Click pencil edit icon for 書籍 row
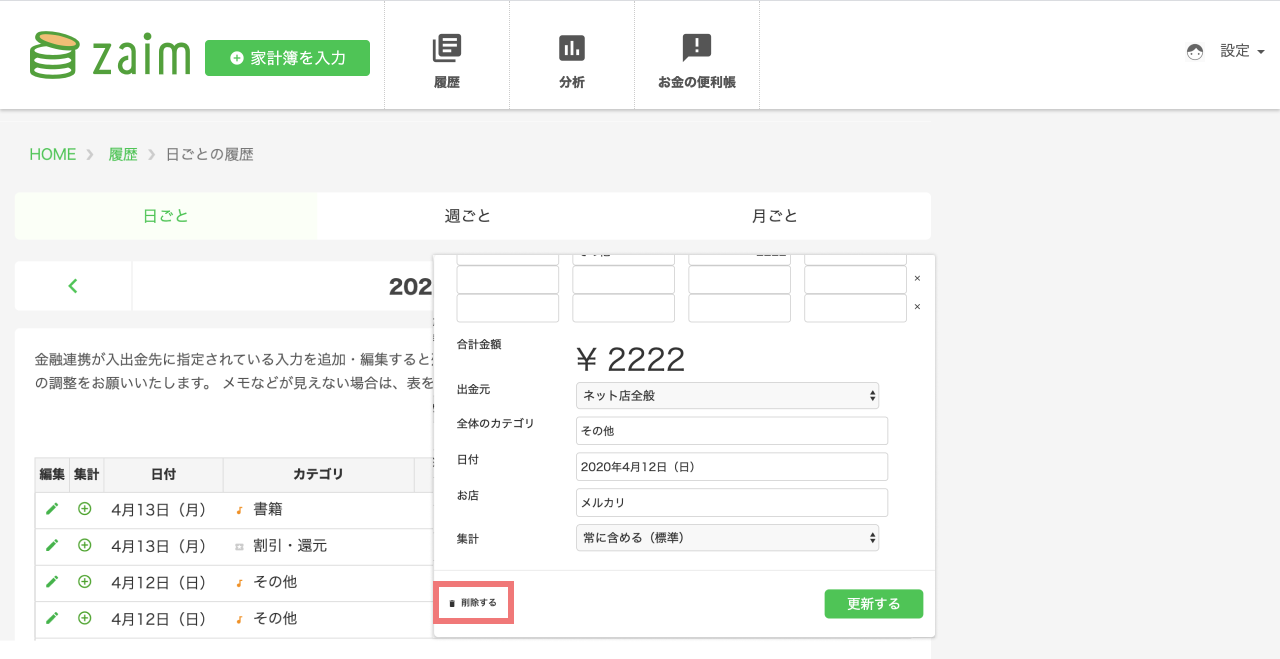 (x=52, y=509)
